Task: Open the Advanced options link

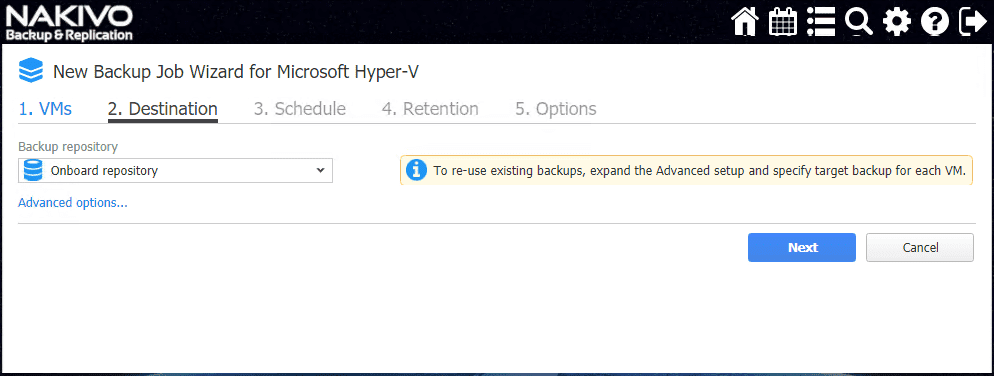Action: [73, 203]
